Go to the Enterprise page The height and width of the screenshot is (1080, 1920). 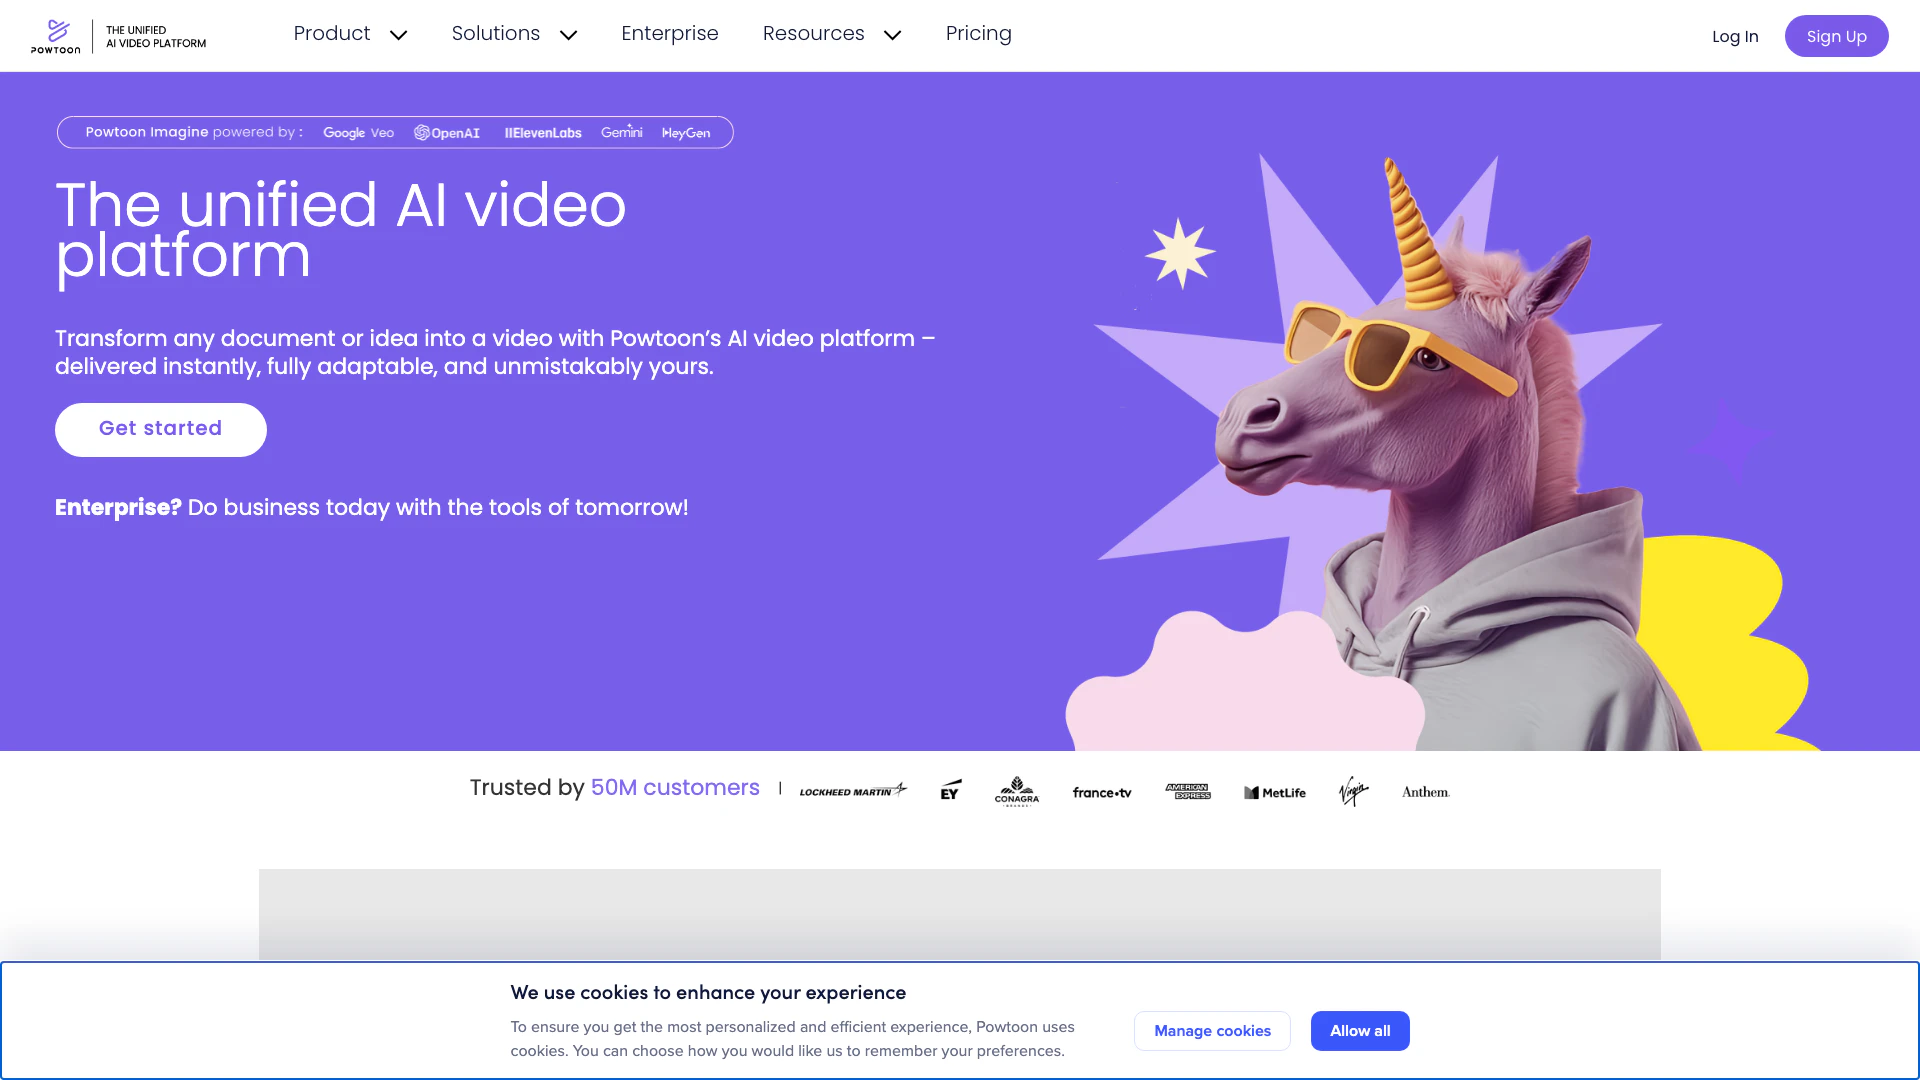pos(669,34)
